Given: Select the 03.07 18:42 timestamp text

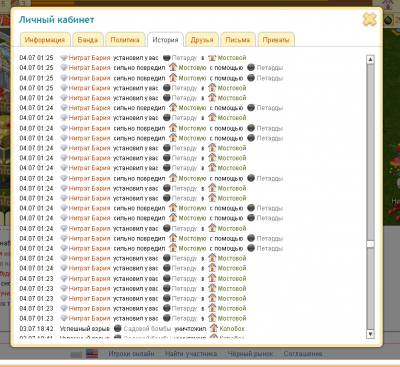Looking at the screenshot, I should click(x=36, y=329).
